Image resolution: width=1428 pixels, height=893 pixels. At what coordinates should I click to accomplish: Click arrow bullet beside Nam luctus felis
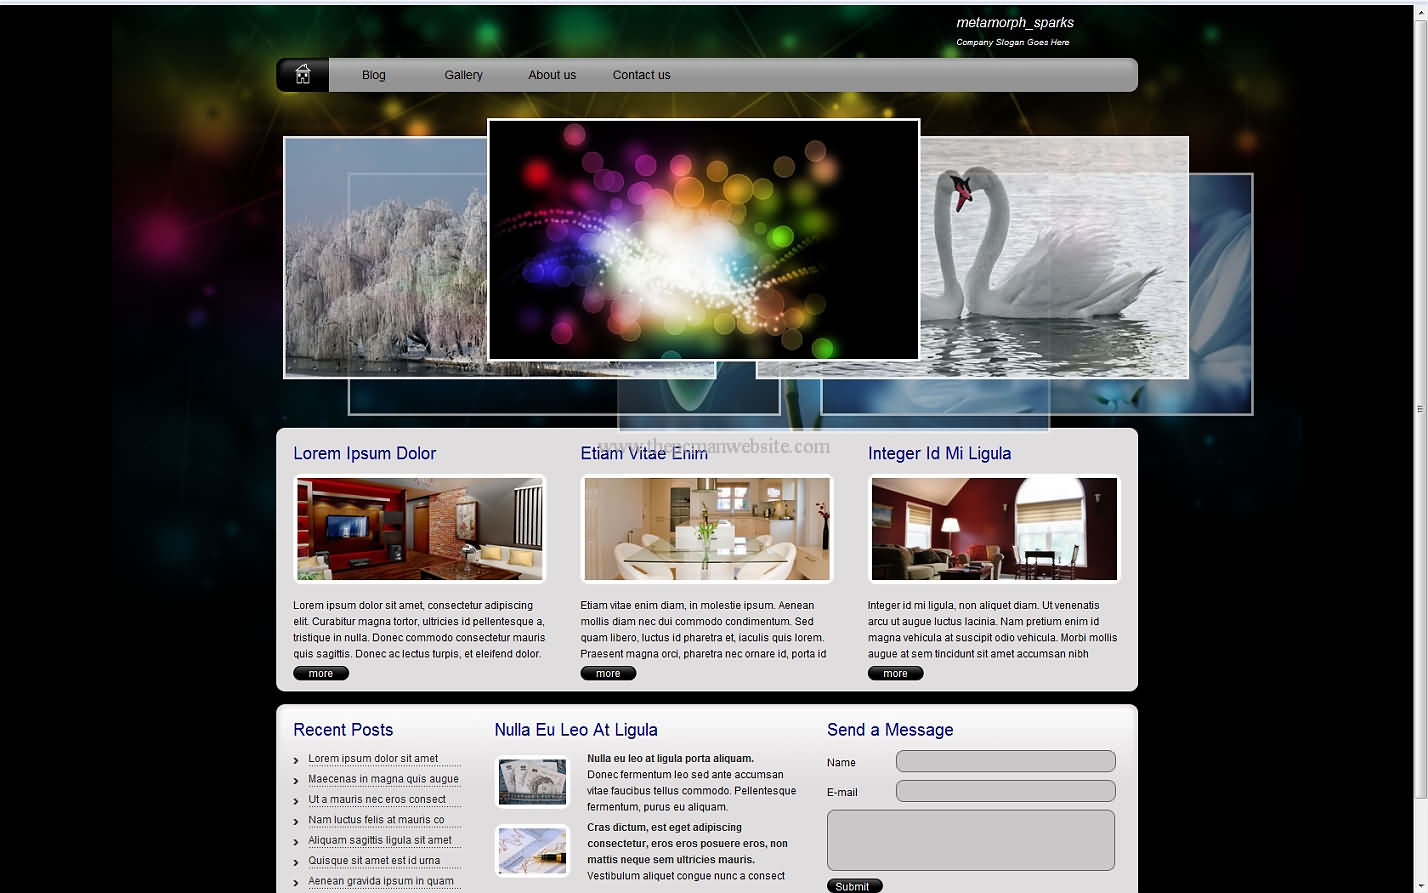tap(296, 822)
